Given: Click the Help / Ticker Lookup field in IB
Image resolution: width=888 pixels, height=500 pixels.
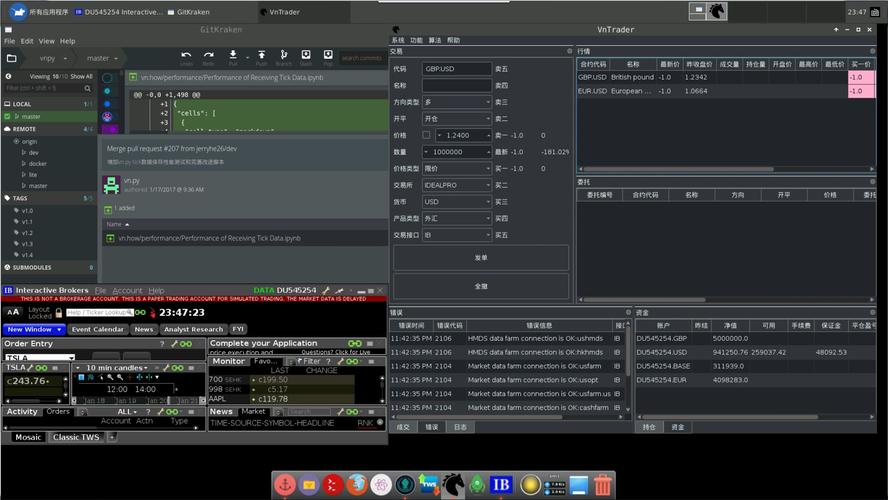Looking at the screenshot, I should coord(100,313).
